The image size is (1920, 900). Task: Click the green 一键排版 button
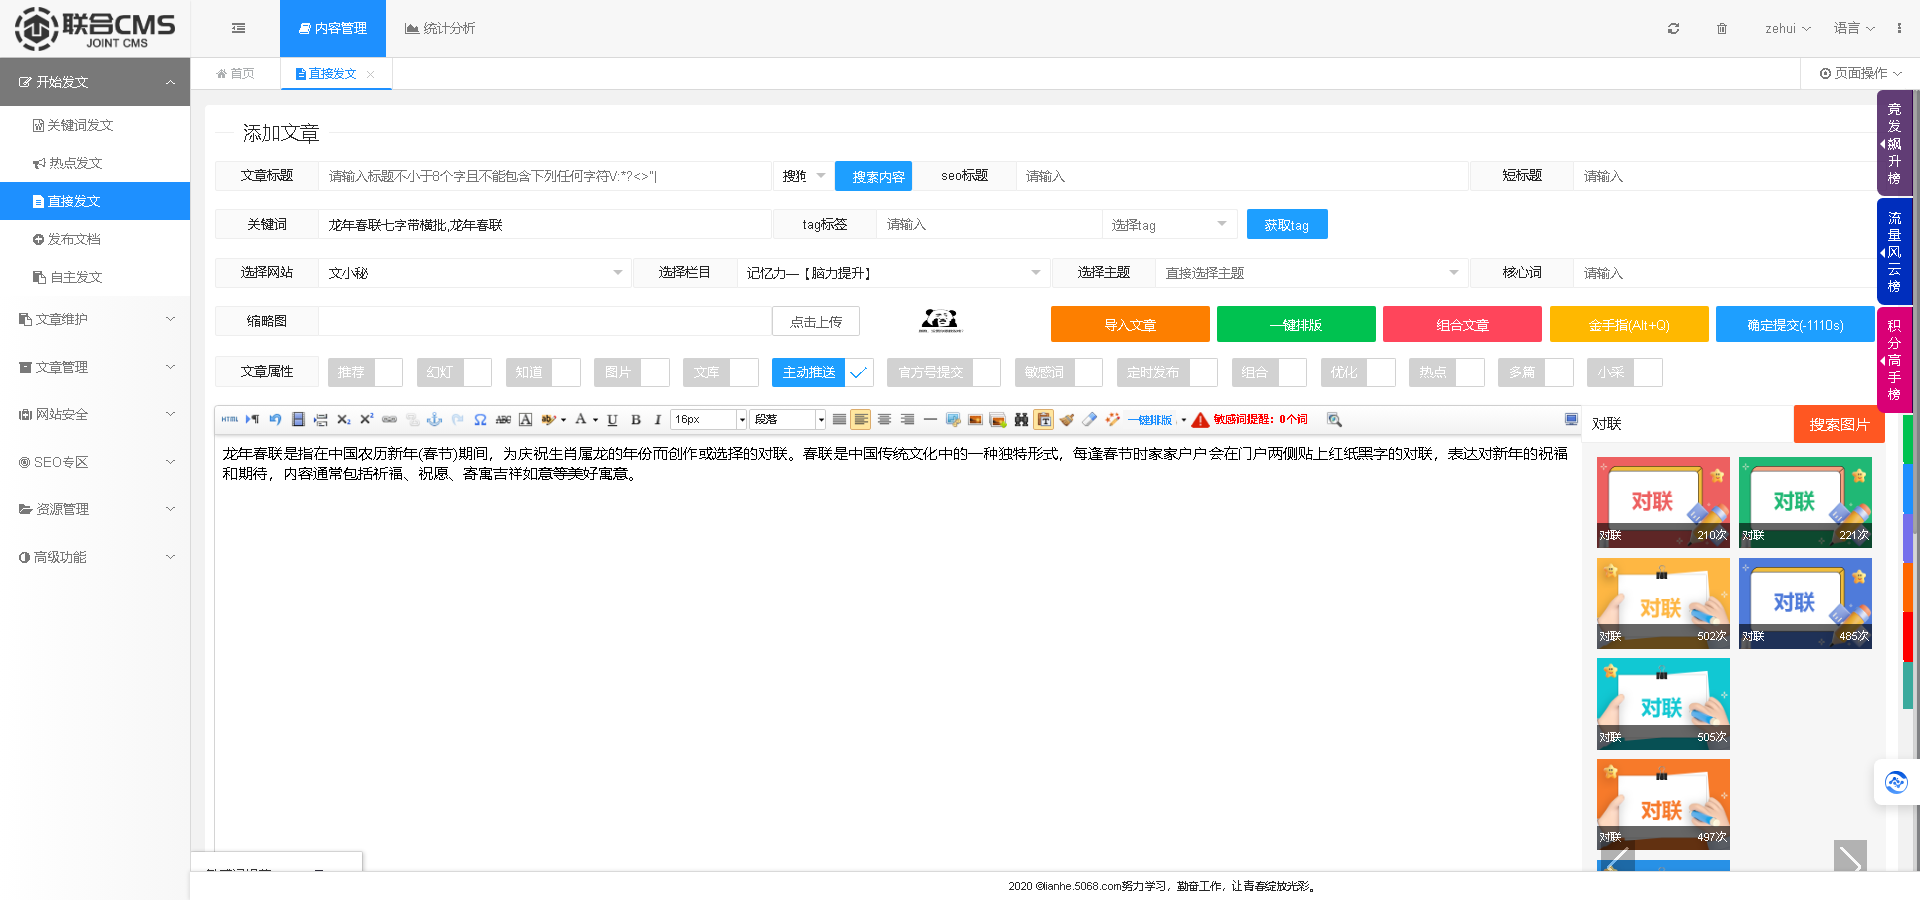click(x=1295, y=325)
